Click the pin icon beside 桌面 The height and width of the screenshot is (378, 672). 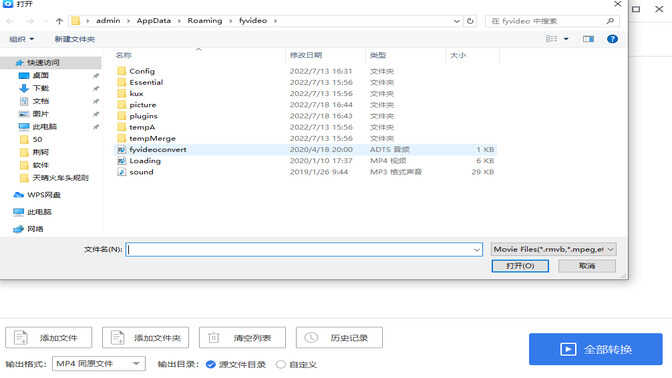tap(96, 76)
